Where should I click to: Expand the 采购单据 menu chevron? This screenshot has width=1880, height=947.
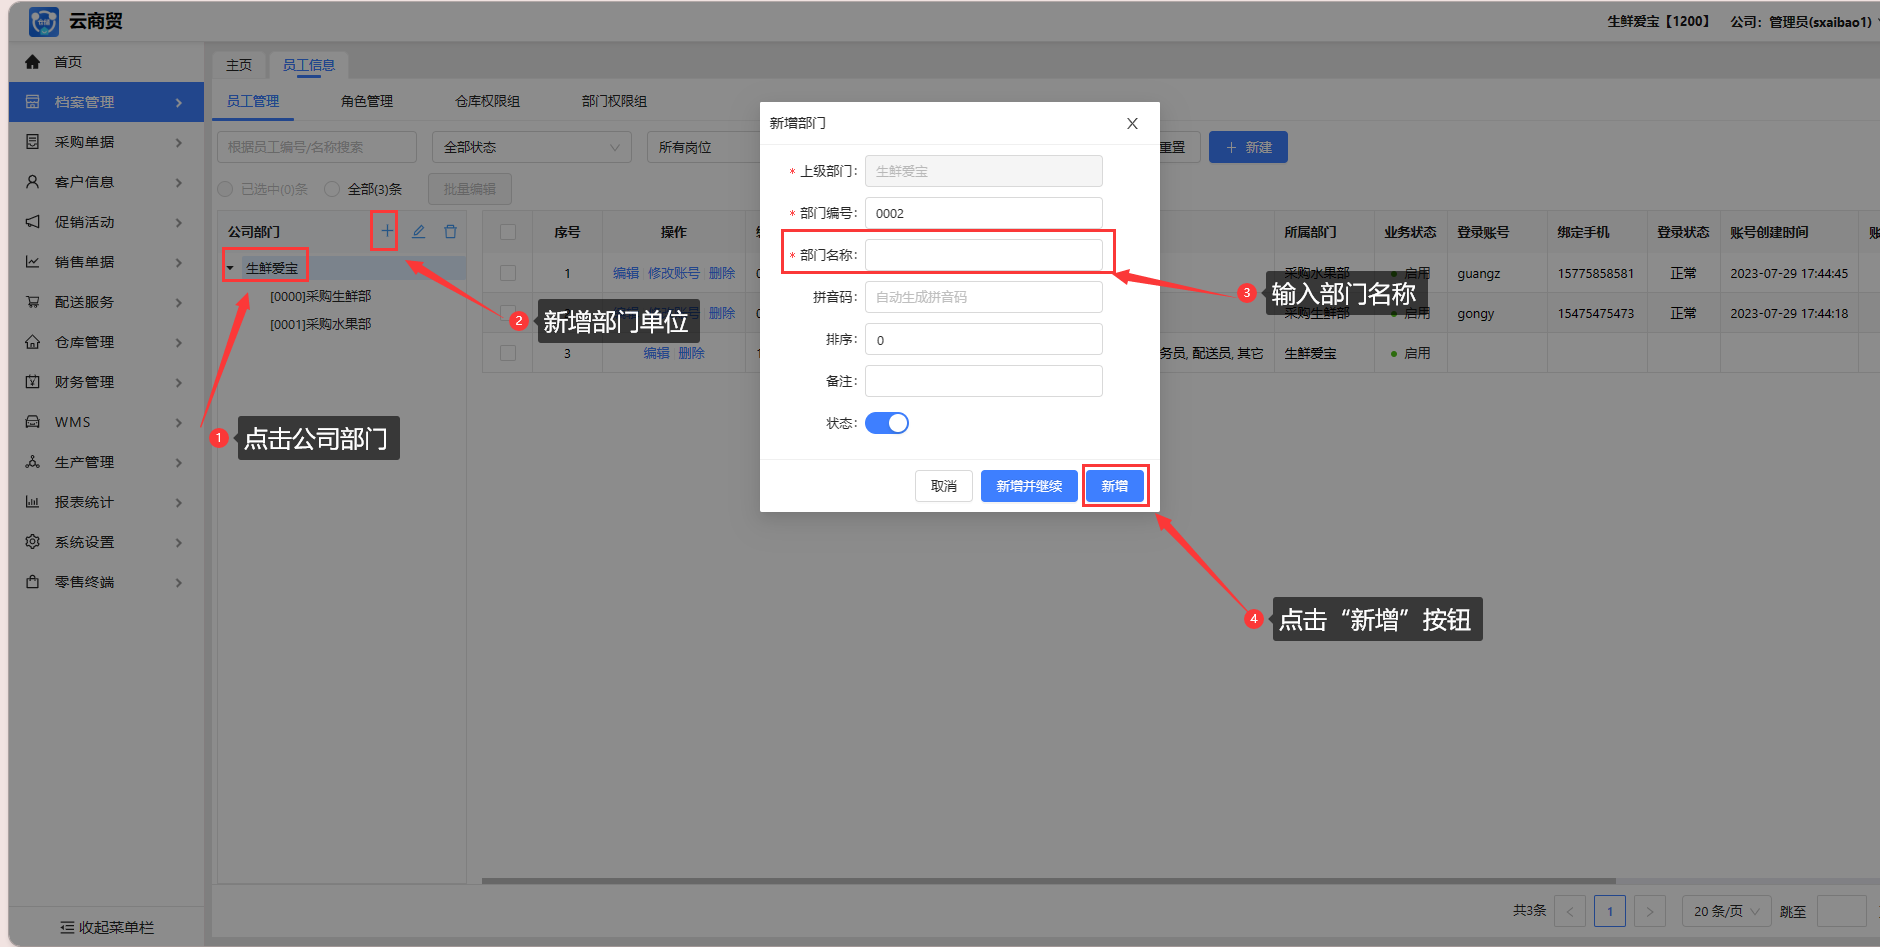[x=179, y=142]
